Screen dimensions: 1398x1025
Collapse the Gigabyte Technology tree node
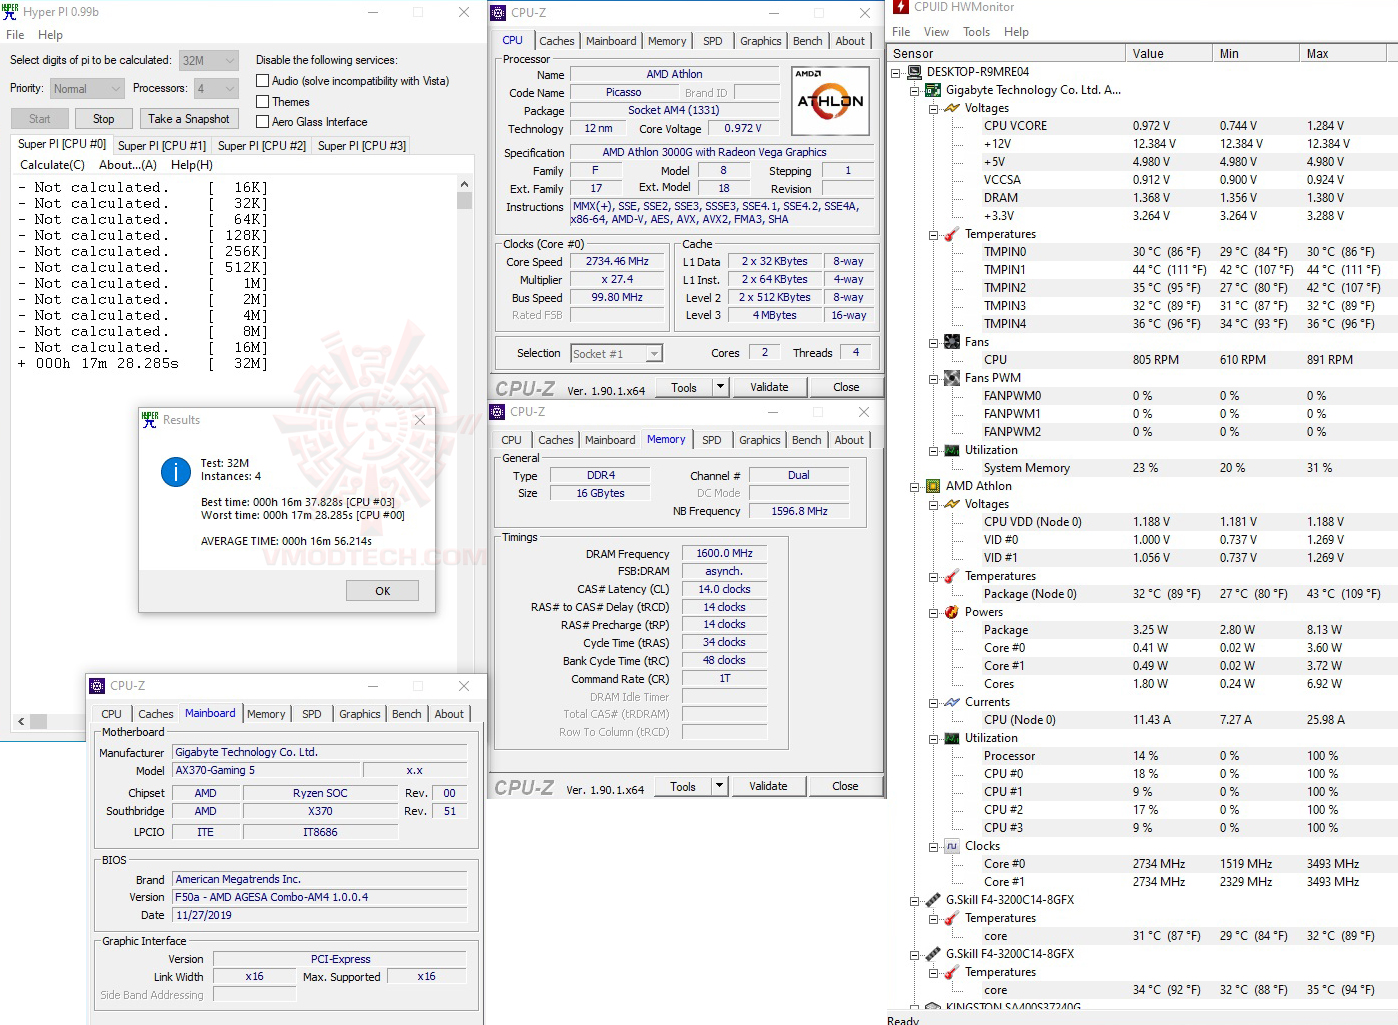pyautogui.click(x=914, y=90)
